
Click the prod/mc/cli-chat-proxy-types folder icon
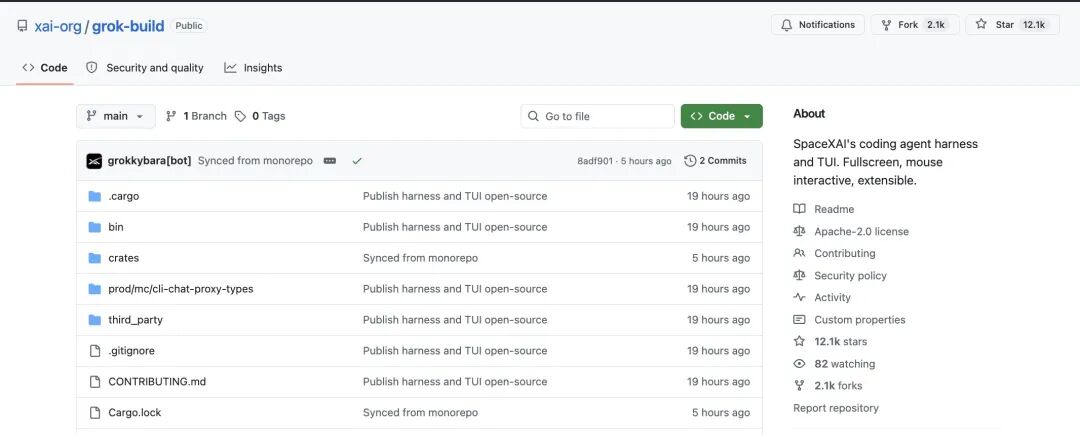point(95,289)
